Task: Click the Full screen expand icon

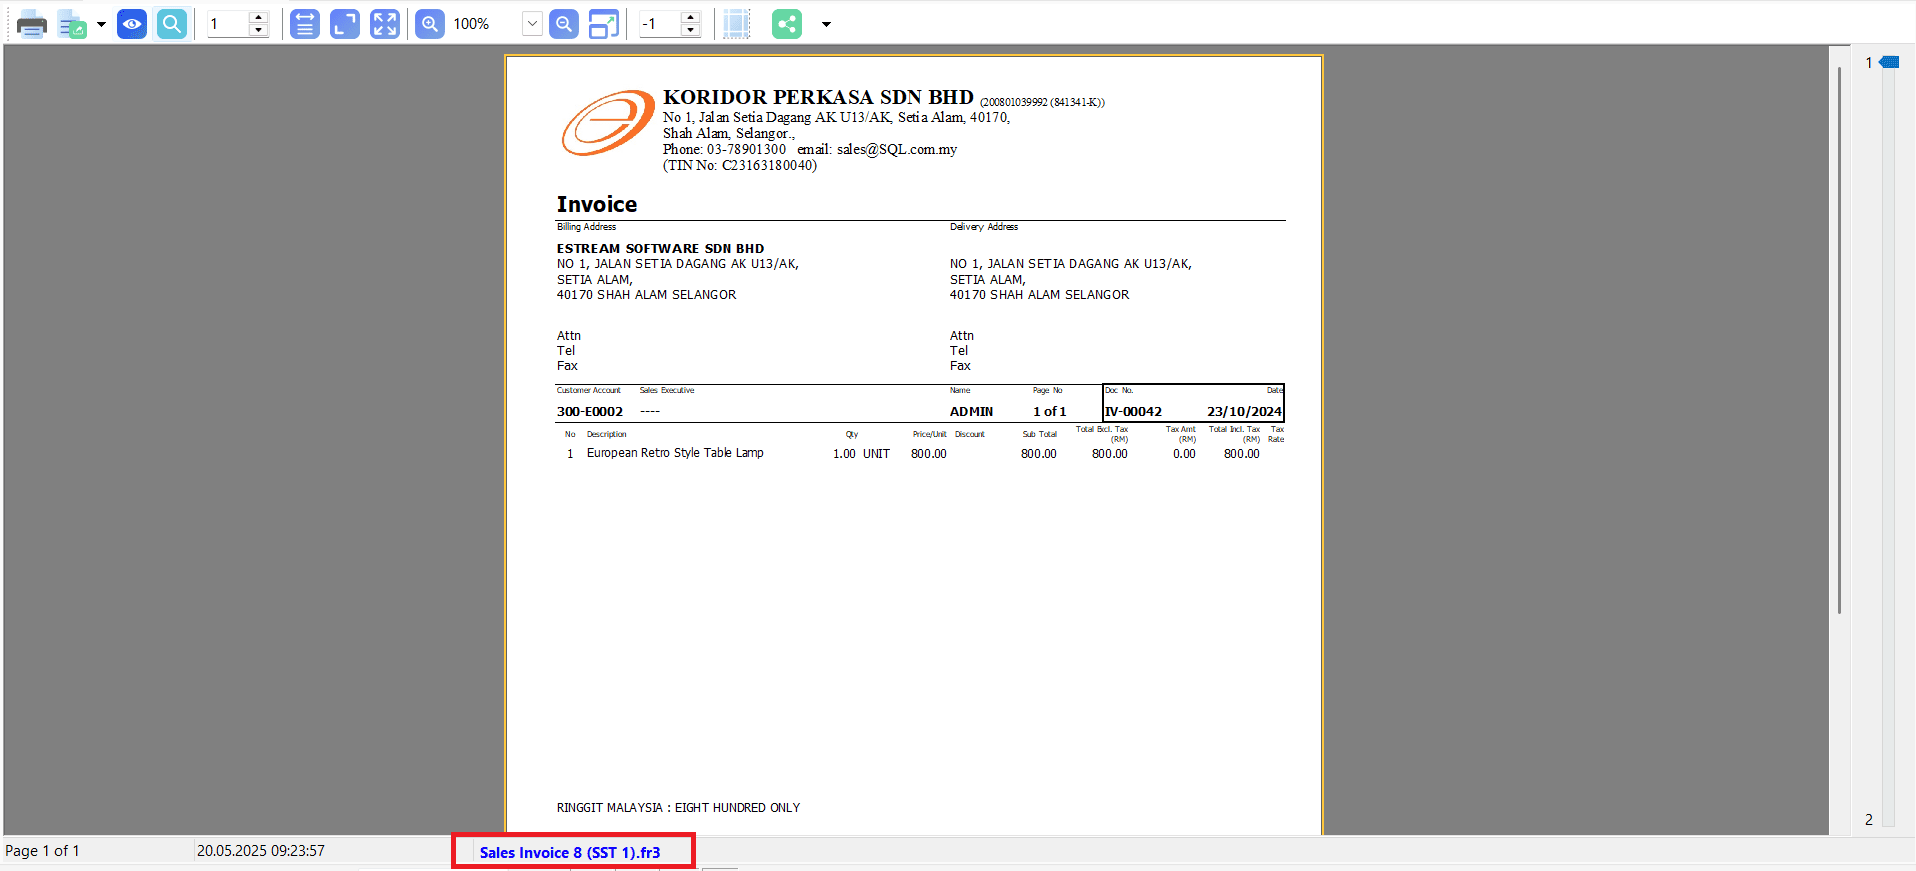Action: [x=385, y=24]
